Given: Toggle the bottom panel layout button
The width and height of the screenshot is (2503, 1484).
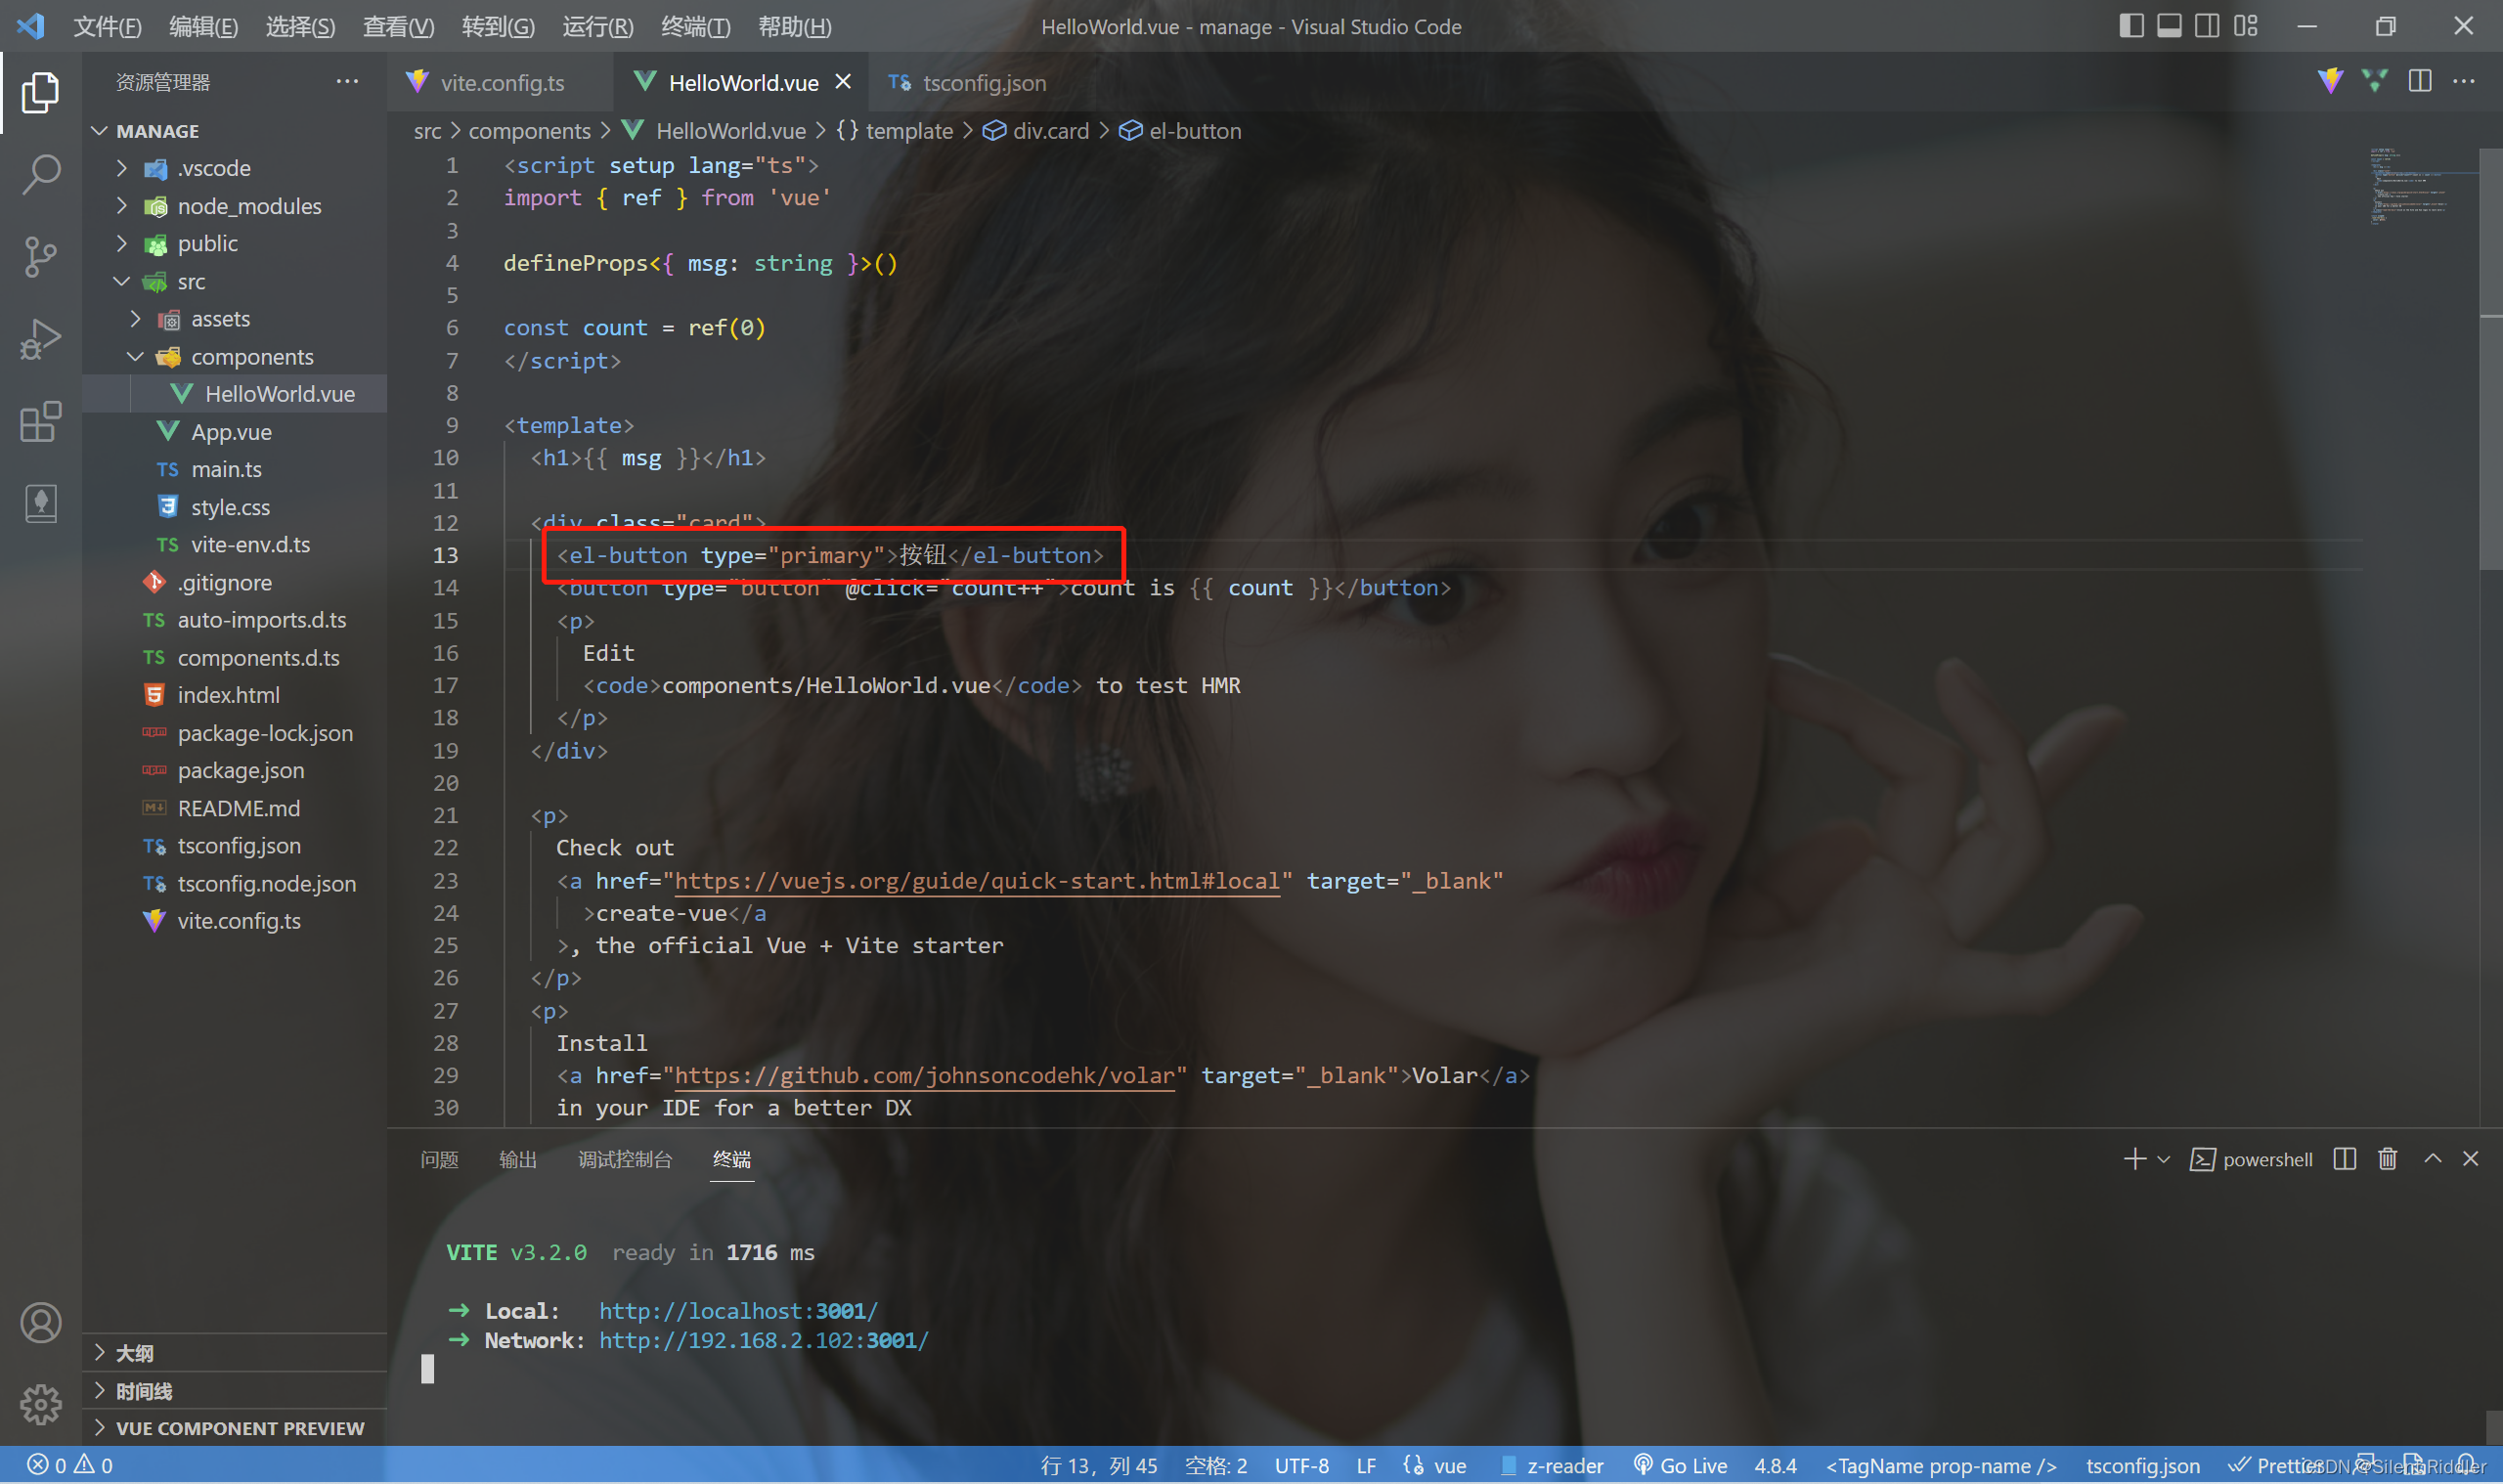Looking at the screenshot, I should pyautogui.click(x=2169, y=26).
